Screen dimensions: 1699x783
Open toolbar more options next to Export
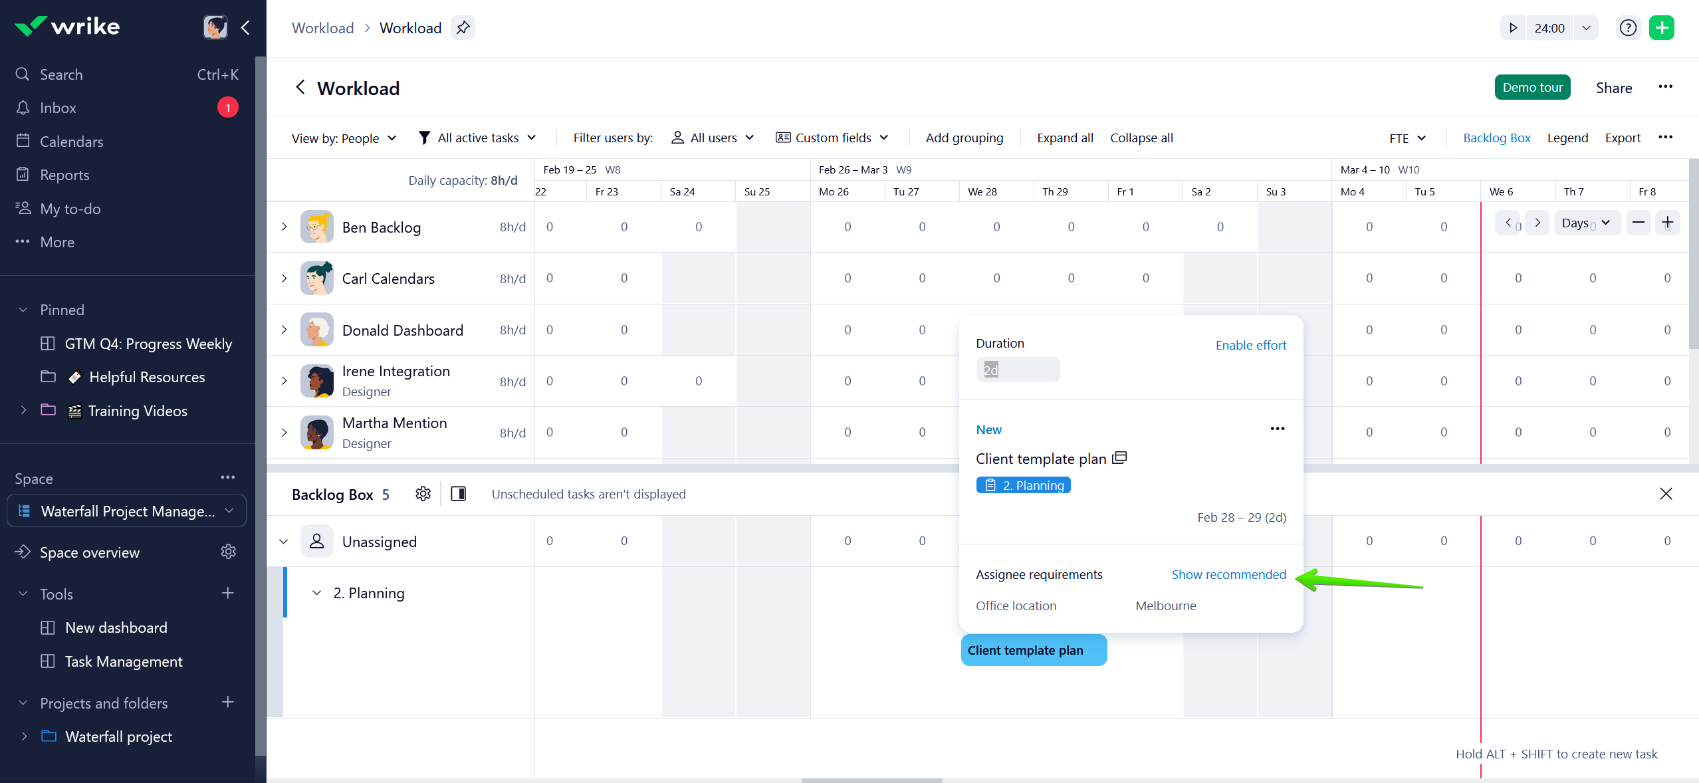coord(1665,137)
